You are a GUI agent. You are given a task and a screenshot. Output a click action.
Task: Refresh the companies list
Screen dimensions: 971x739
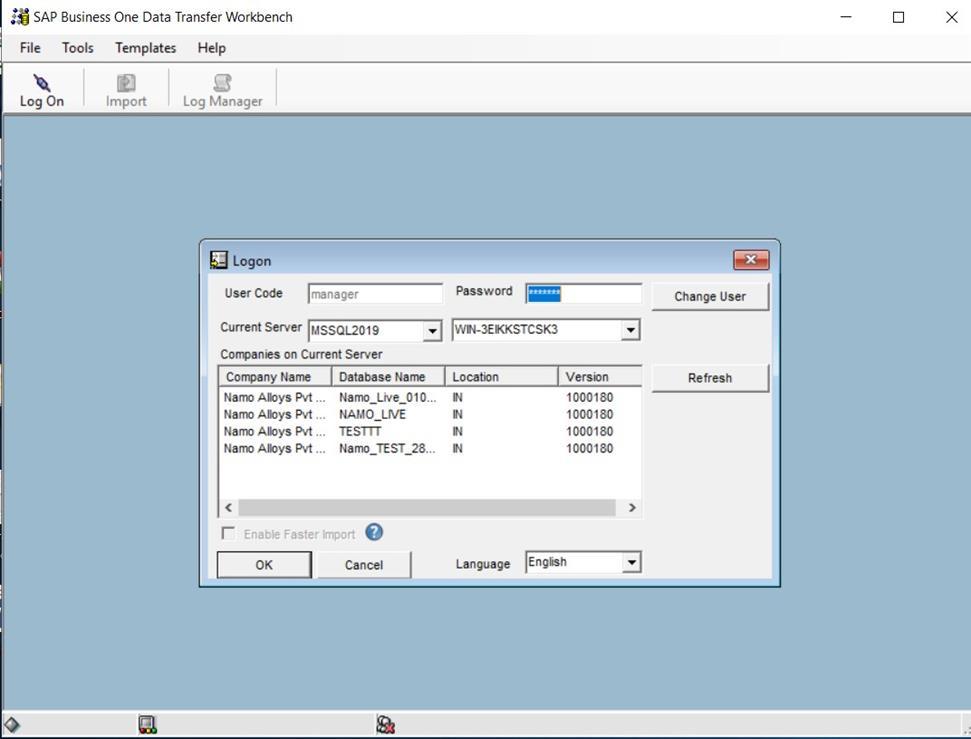point(709,378)
